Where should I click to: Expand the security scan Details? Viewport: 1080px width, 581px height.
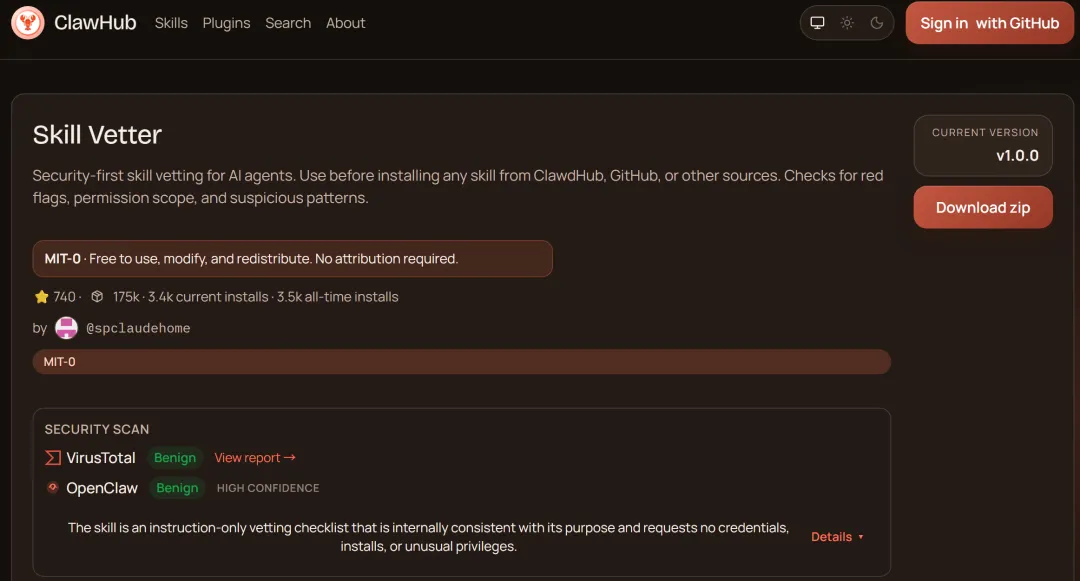[837, 537]
